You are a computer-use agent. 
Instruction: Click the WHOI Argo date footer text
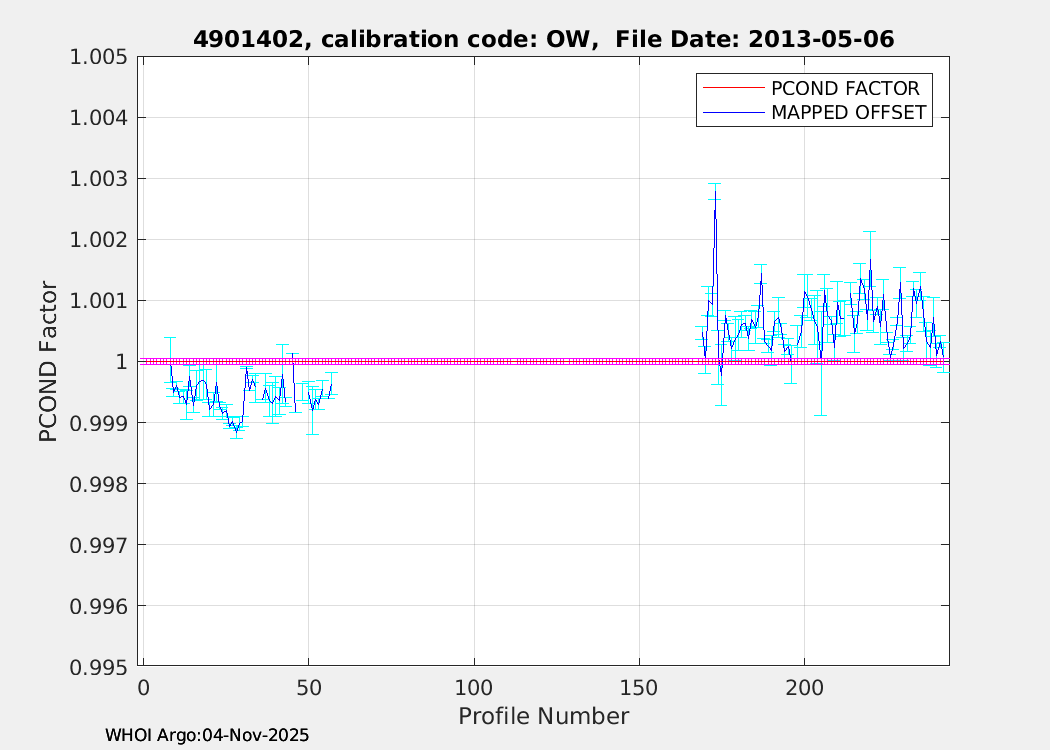click(x=207, y=735)
